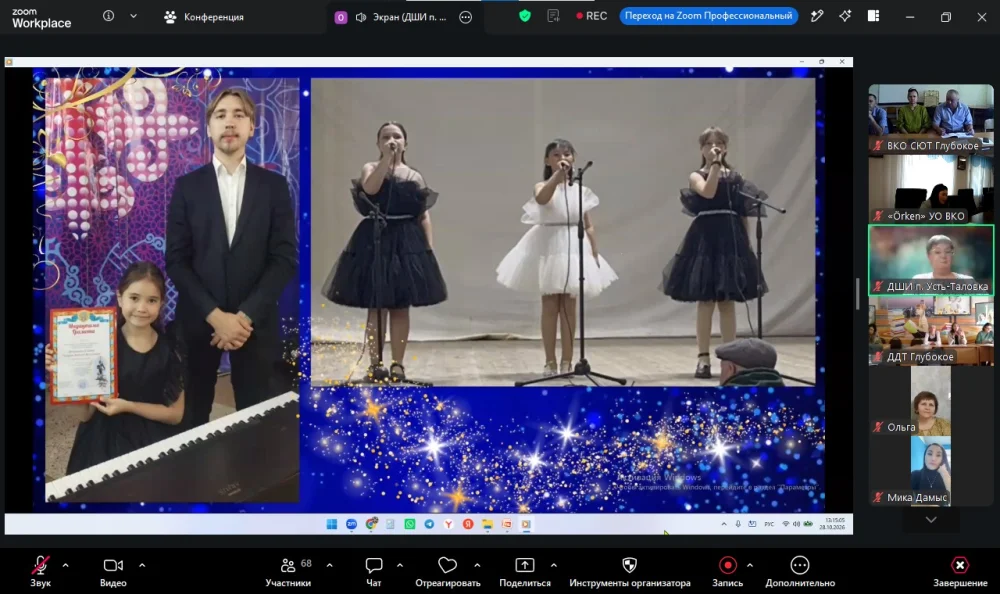Expand audio options arrow next to Звук

click(65, 565)
